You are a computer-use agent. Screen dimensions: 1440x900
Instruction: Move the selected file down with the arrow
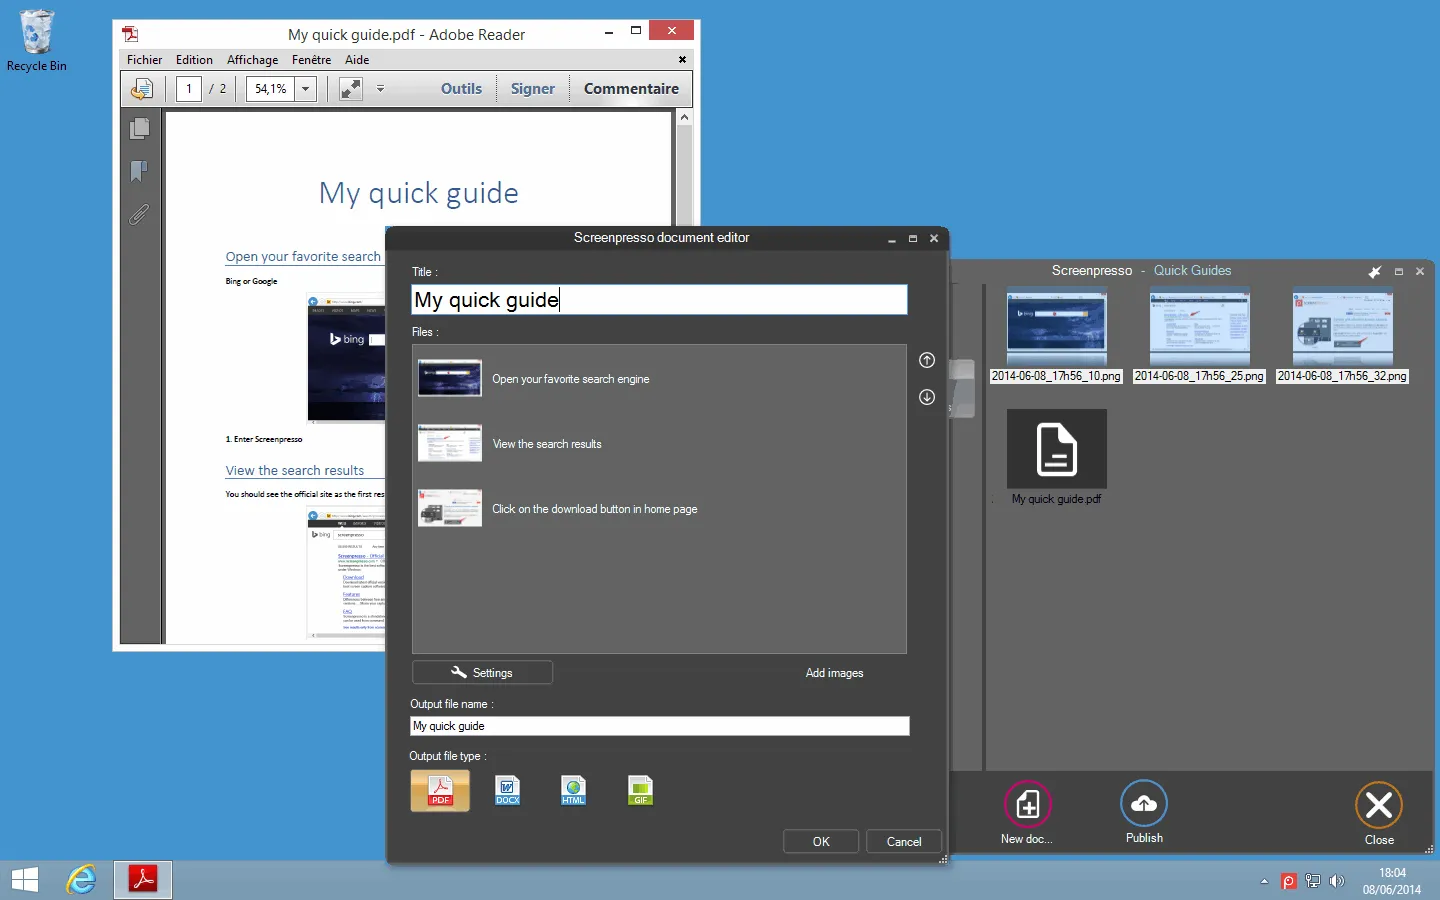[926, 397]
